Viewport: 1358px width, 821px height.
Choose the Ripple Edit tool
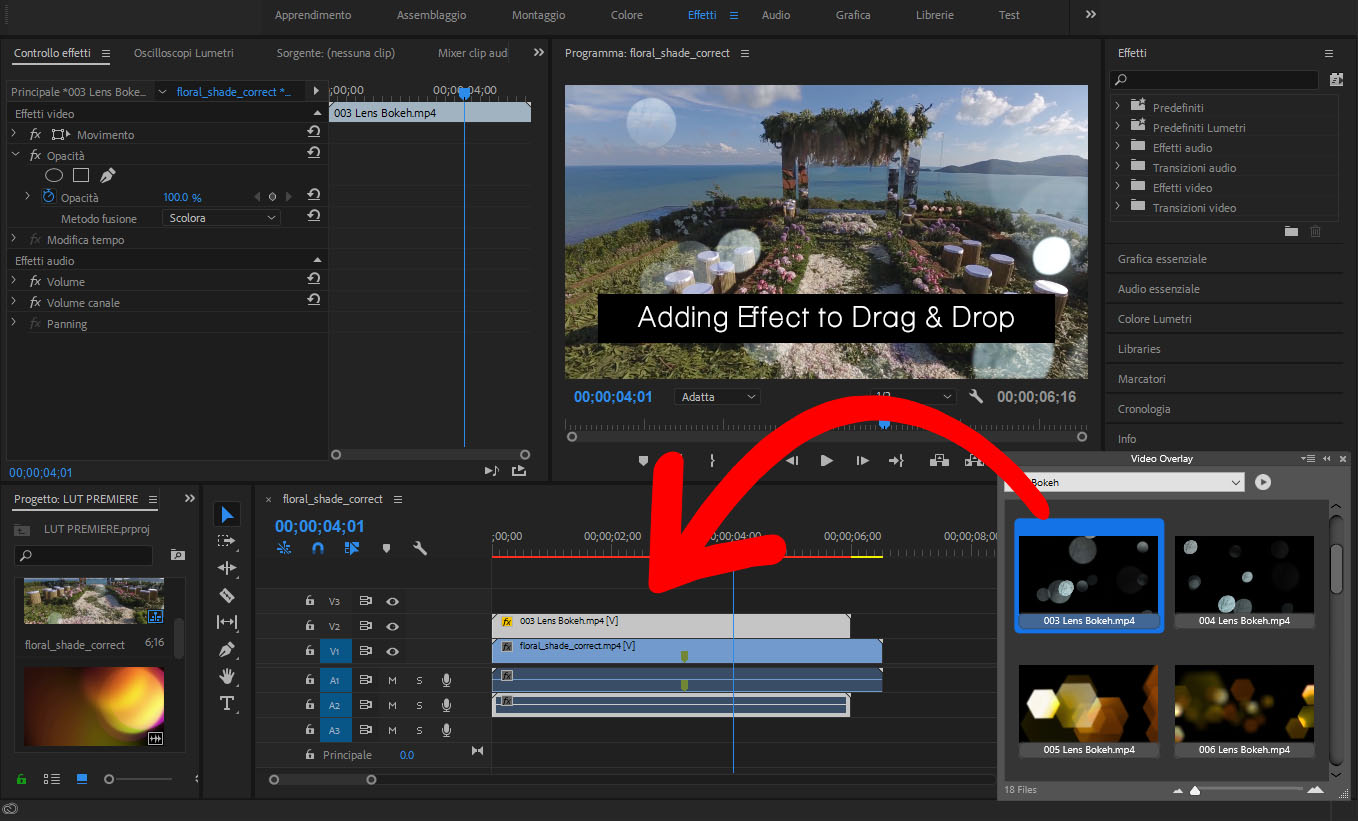point(227,568)
